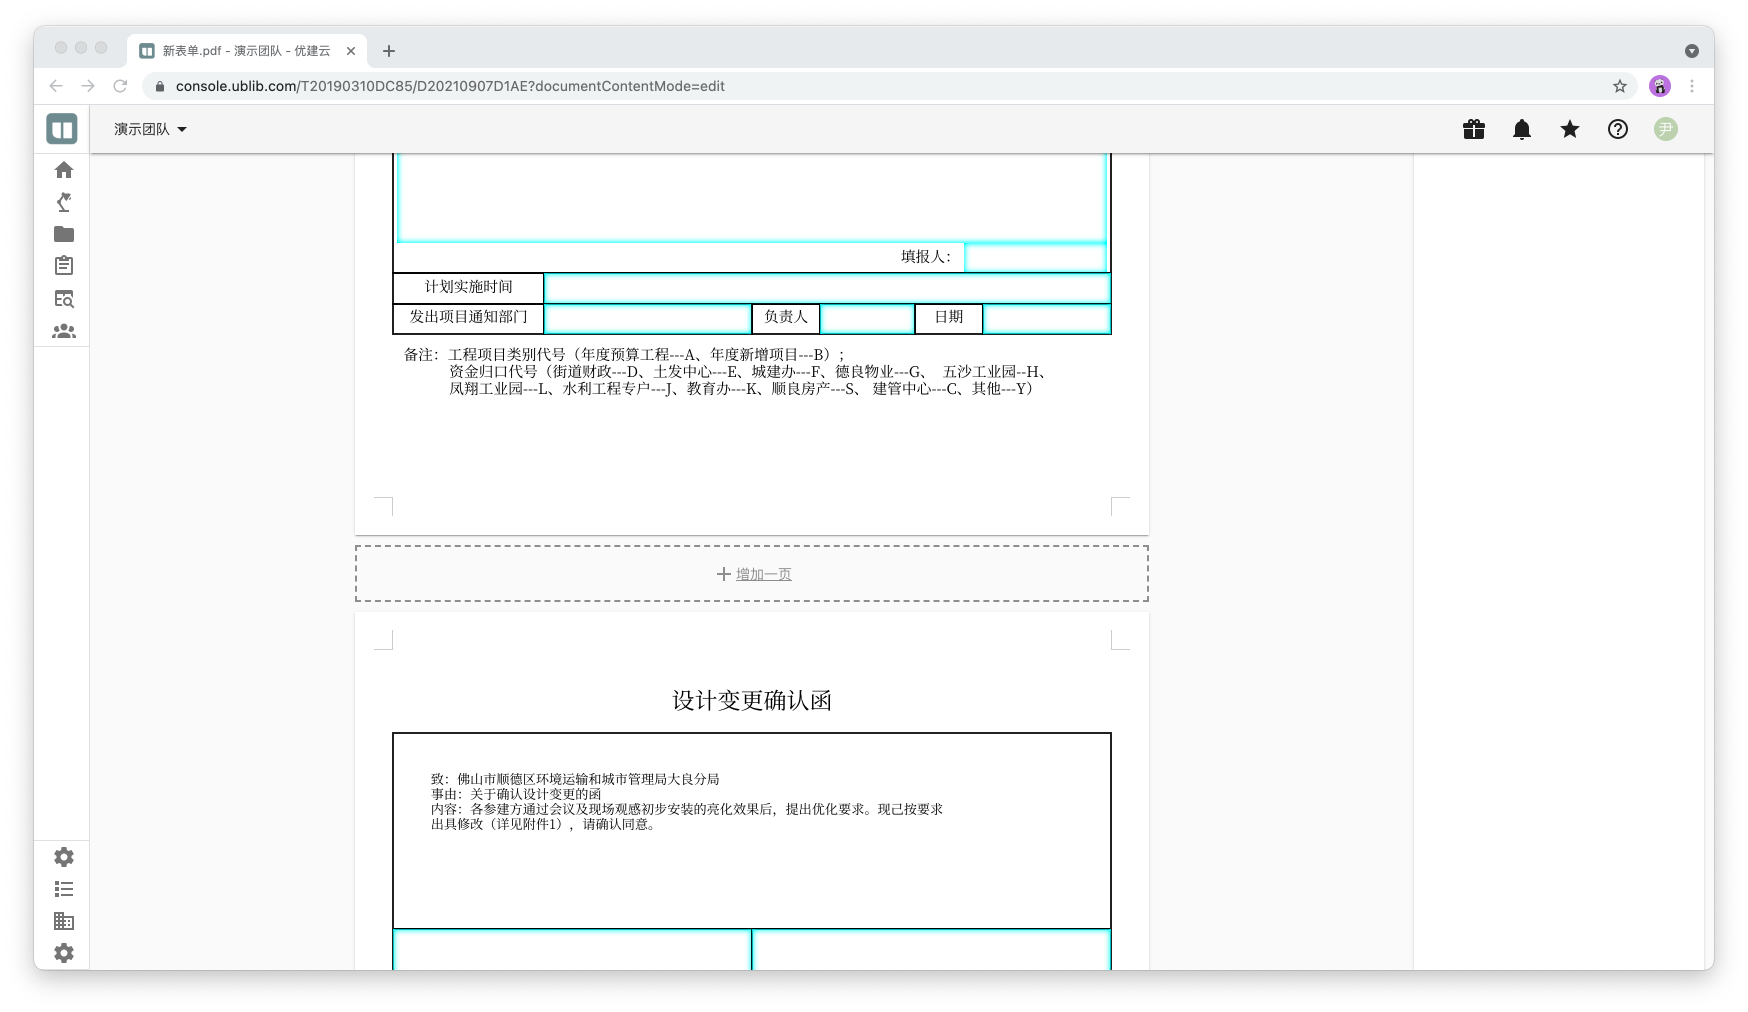Open the desk lamp sidebar icon
The height and width of the screenshot is (1012, 1748).
pyautogui.click(x=64, y=202)
